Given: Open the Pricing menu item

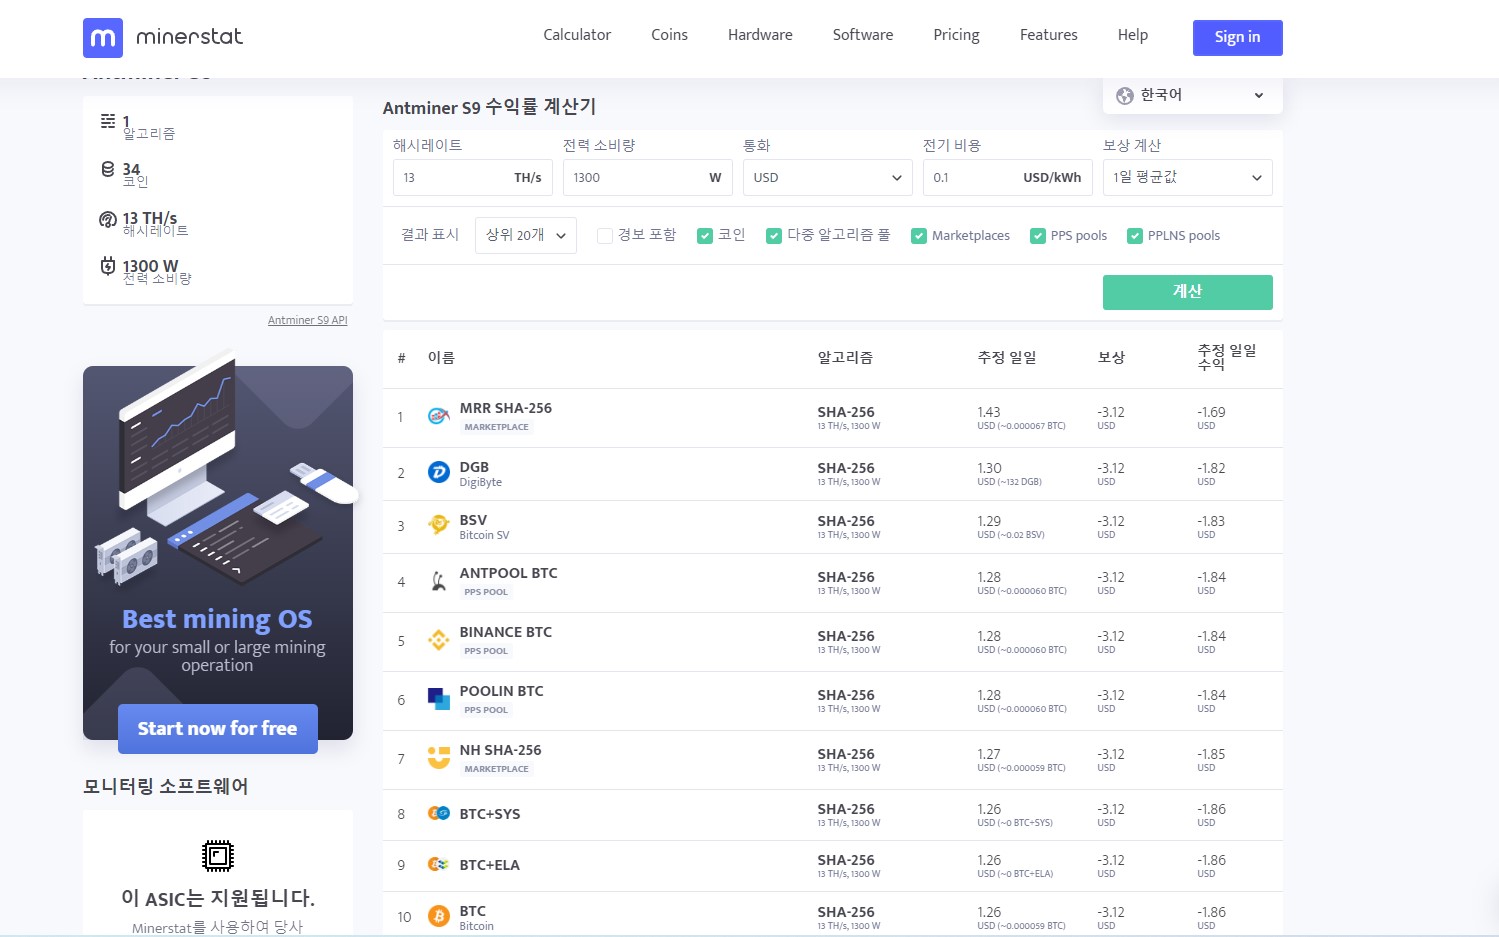Looking at the screenshot, I should tap(956, 35).
